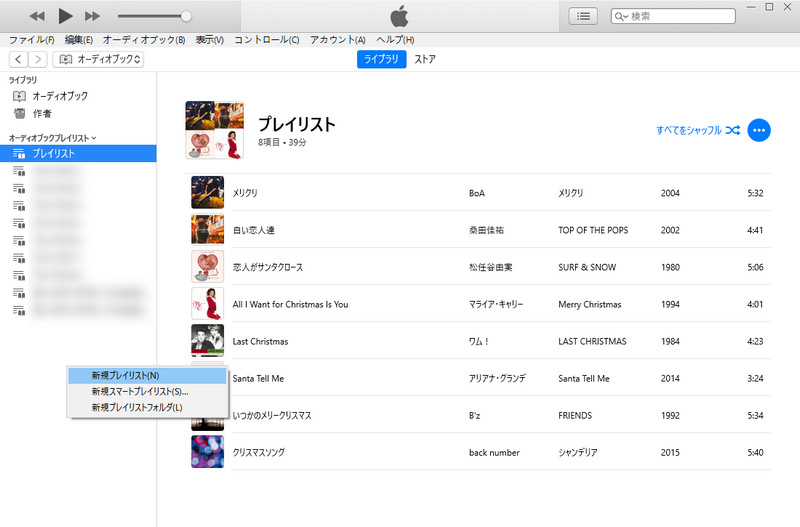
Task: Click the Last Christmas album artwork
Action: coord(208,341)
